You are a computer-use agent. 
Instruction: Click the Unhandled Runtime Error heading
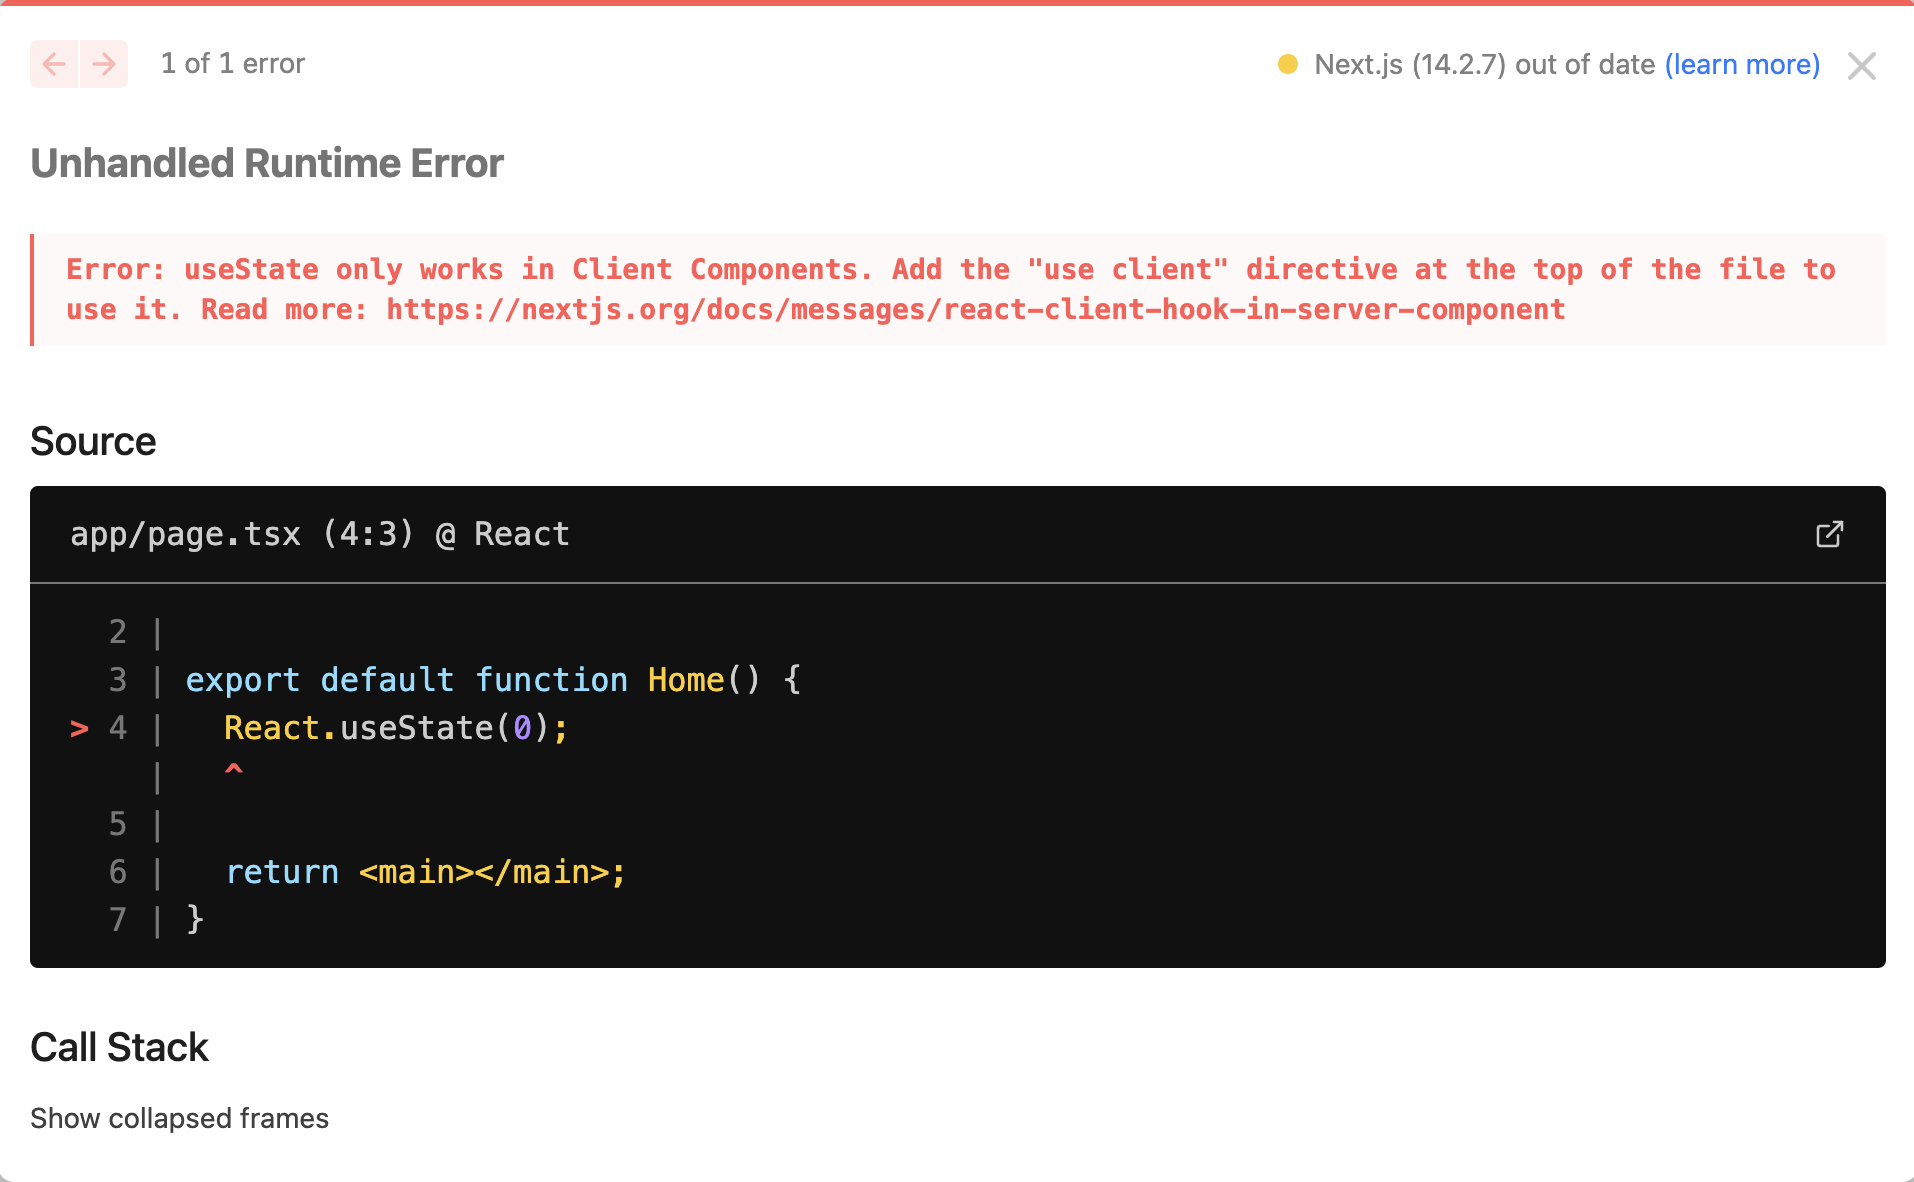pos(267,162)
